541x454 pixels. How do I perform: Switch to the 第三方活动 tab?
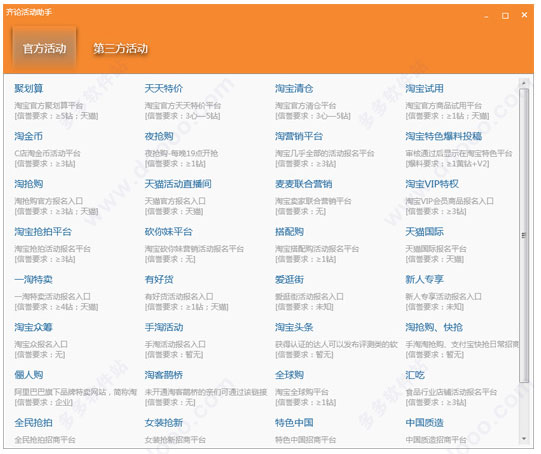[x=120, y=48]
